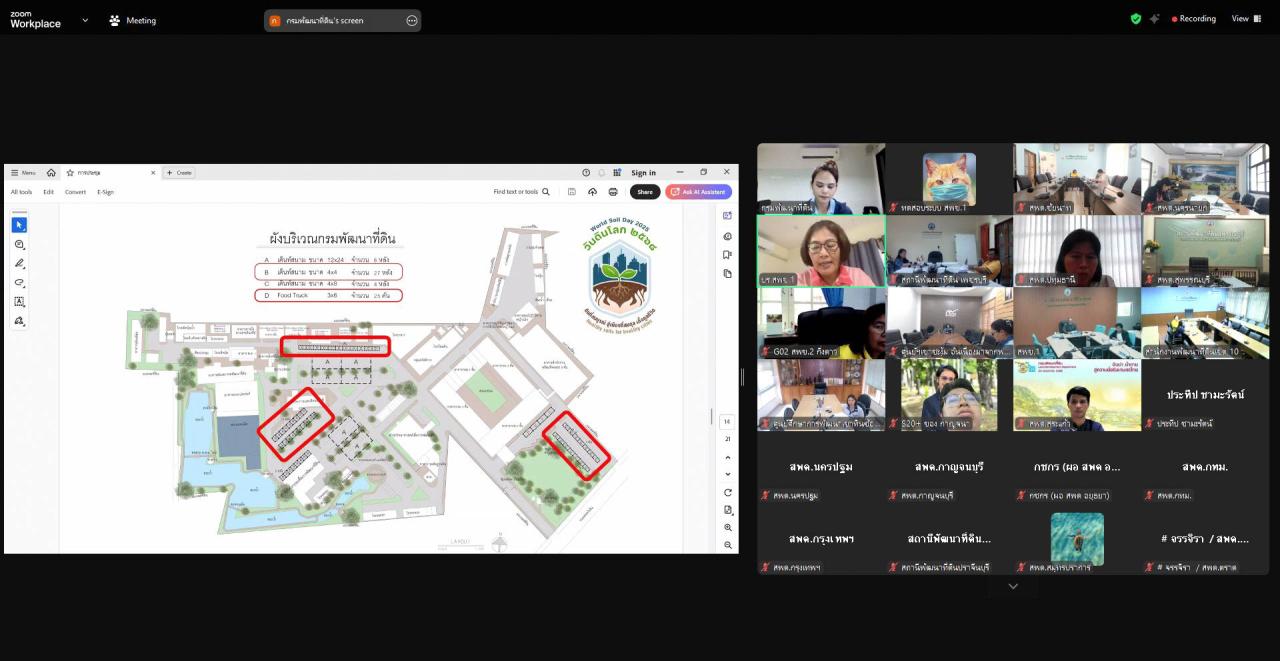Expand more participants with the down chevron

(x=1013, y=587)
